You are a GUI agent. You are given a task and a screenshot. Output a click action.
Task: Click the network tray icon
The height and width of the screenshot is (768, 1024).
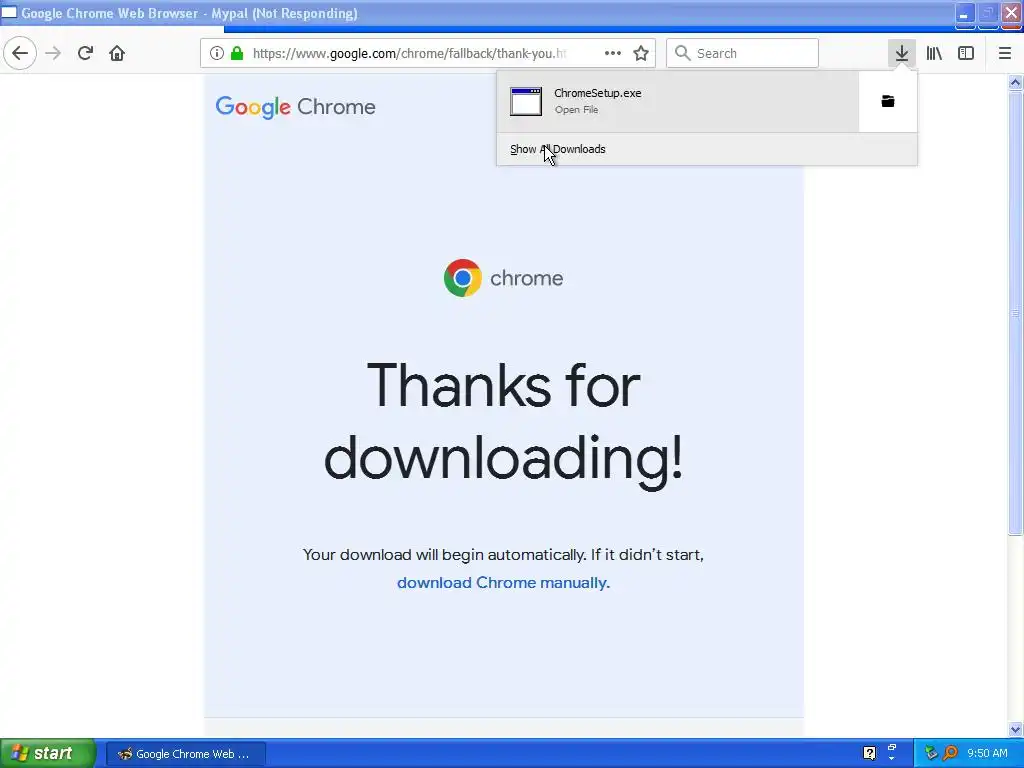click(931, 754)
